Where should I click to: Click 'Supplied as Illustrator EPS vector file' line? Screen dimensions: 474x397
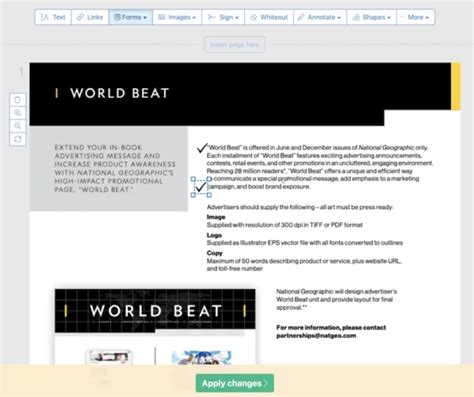click(305, 243)
